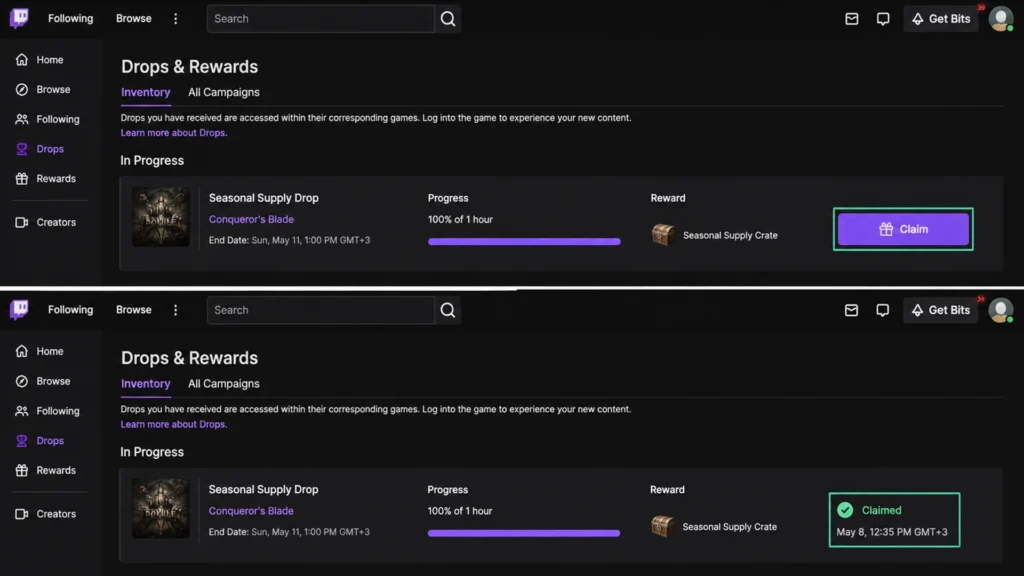Open whispers chat icon in upper screenshot

point(883,19)
